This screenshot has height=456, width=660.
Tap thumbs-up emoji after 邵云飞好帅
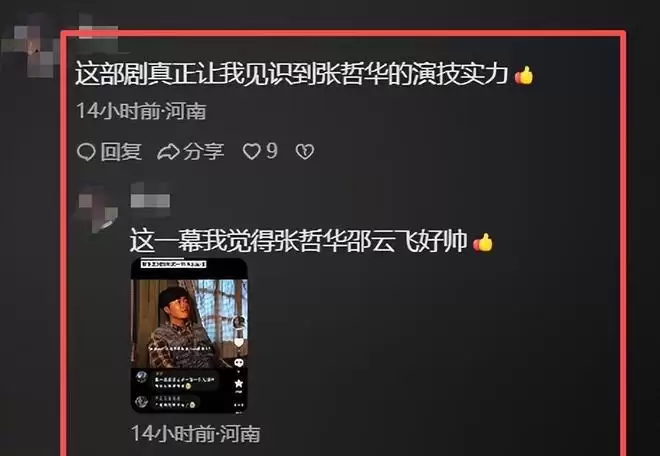pyautogui.click(x=483, y=243)
